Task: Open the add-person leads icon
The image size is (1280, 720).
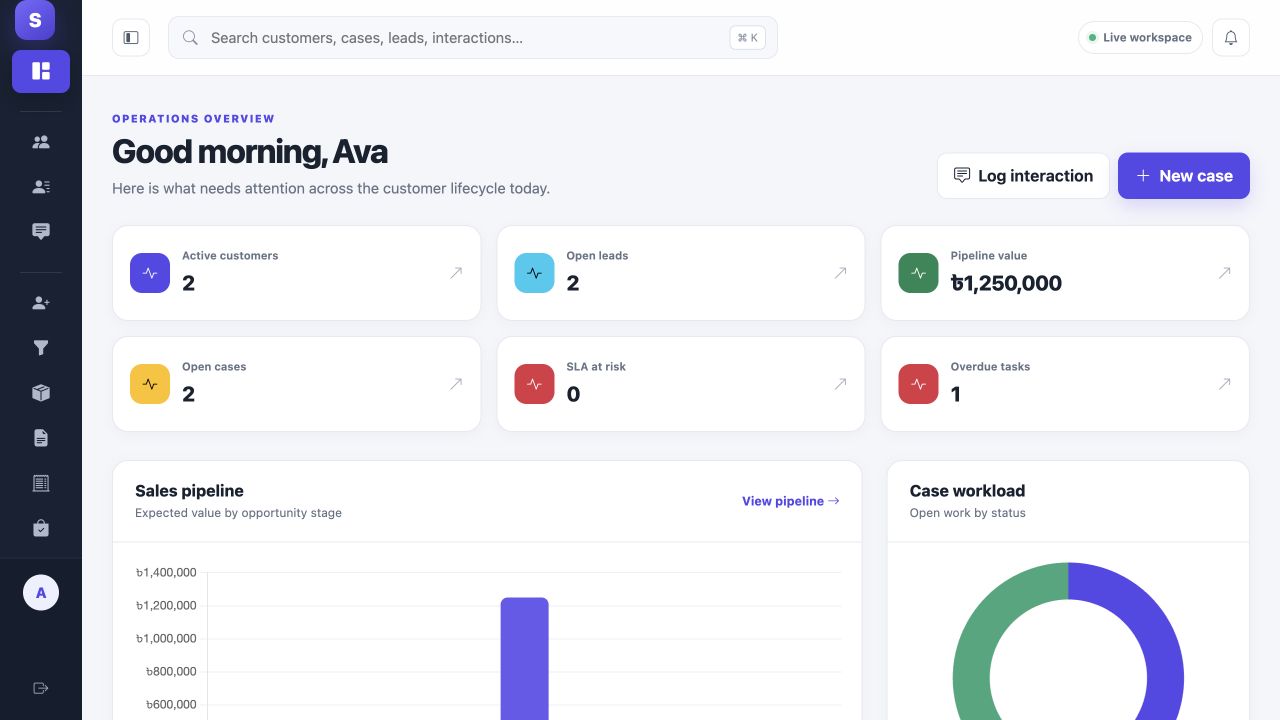Action: coord(41,303)
